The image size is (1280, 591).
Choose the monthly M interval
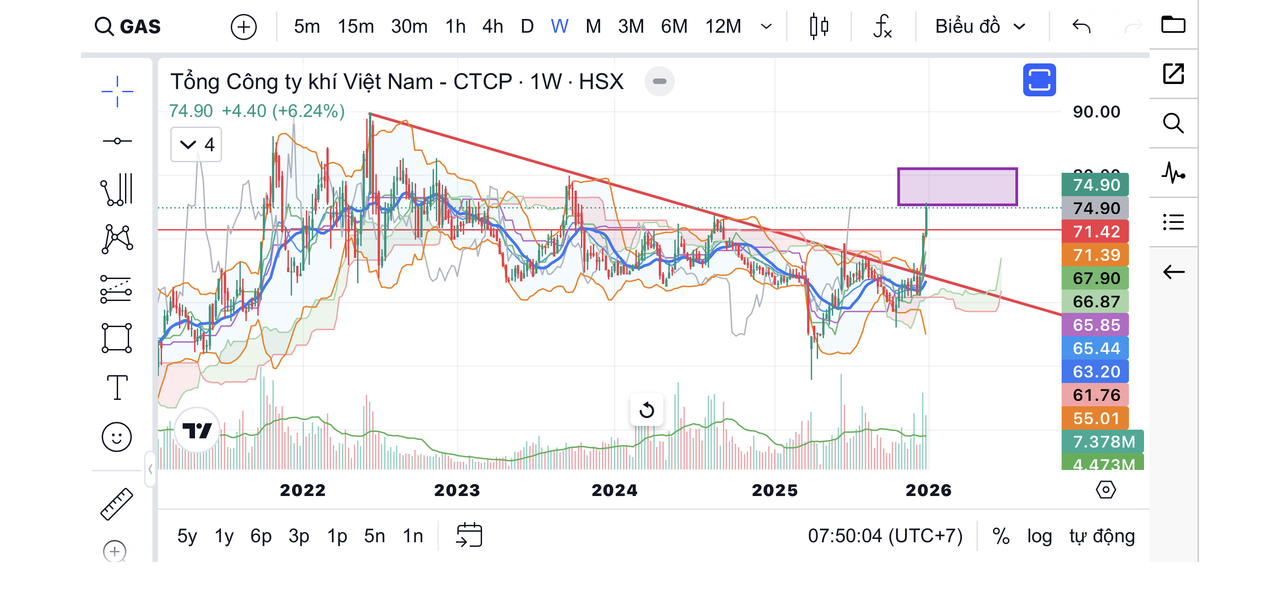(x=593, y=27)
